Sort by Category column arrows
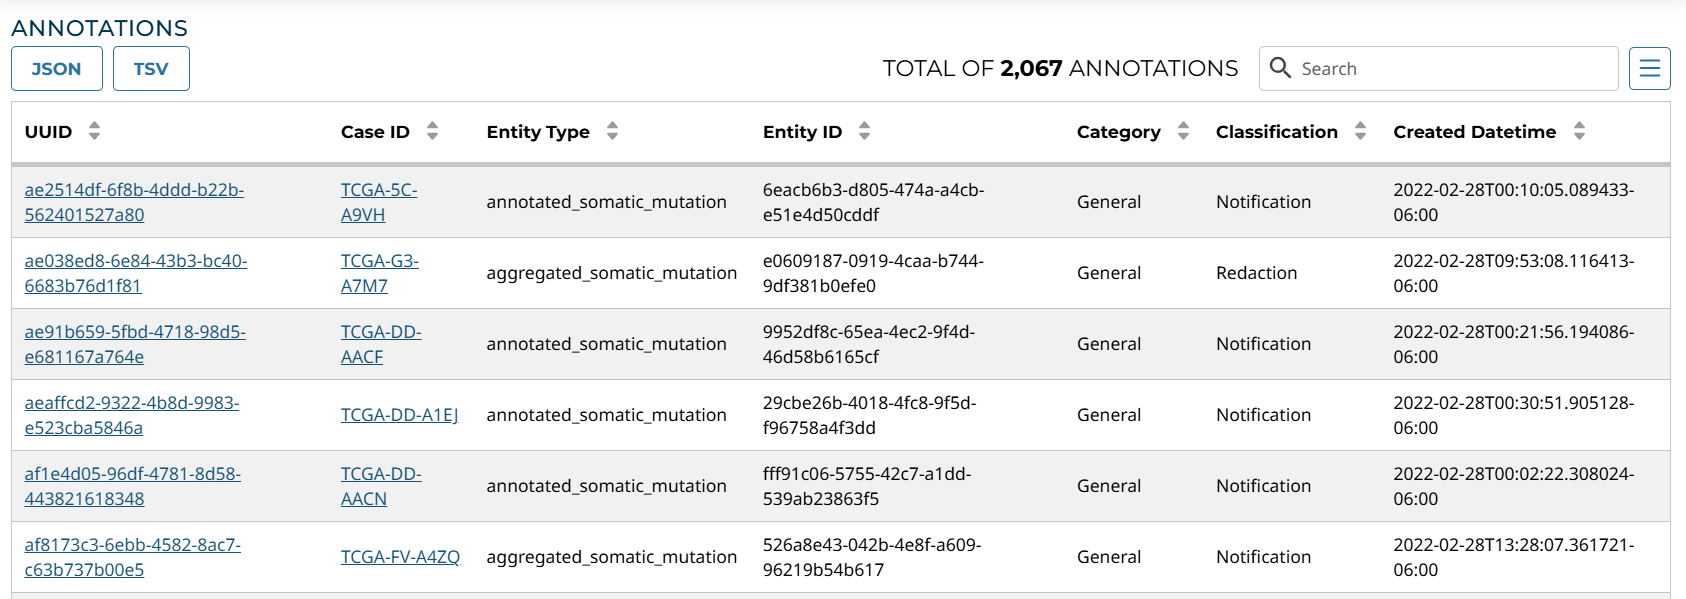The width and height of the screenshot is (1686, 599). [x=1183, y=131]
